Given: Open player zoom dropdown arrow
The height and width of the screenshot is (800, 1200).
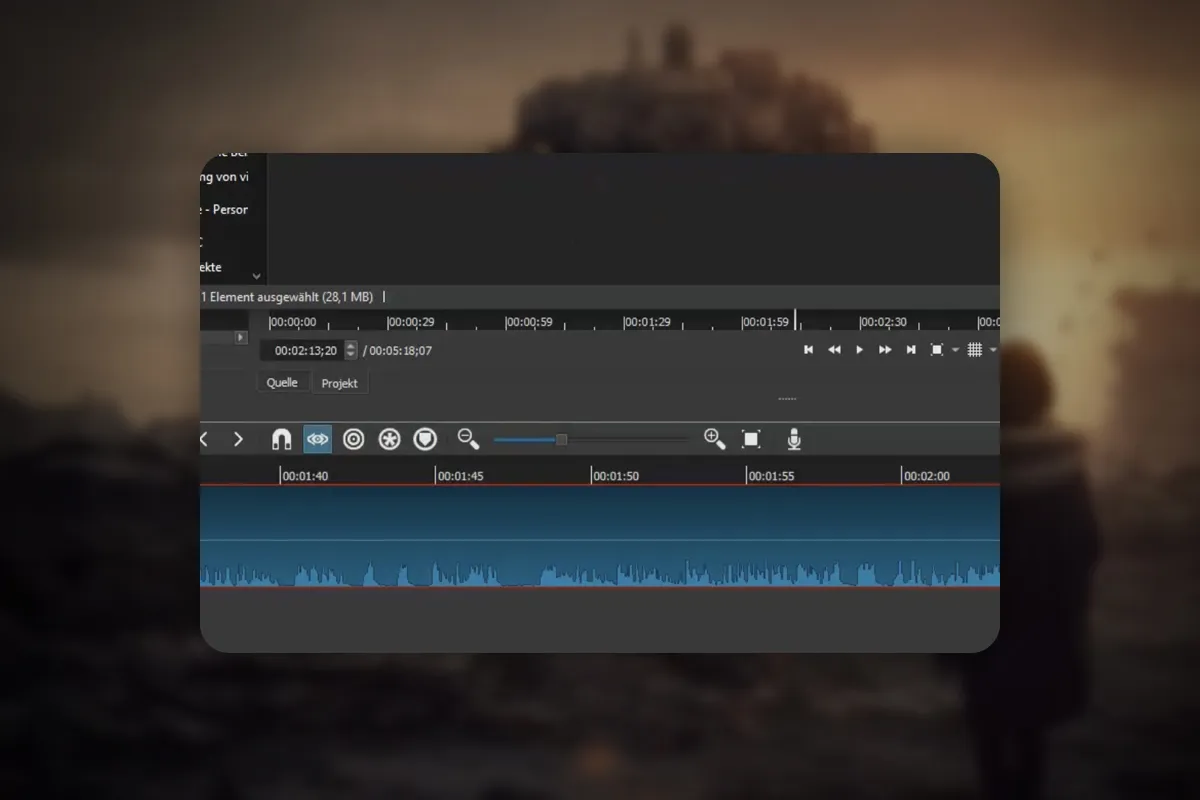Looking at the screenshot, I should 955,351.
